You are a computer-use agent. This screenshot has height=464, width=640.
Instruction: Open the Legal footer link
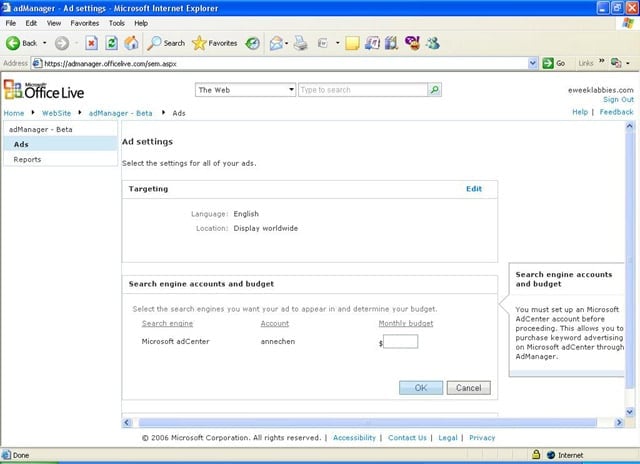click(x=448, y=437)
